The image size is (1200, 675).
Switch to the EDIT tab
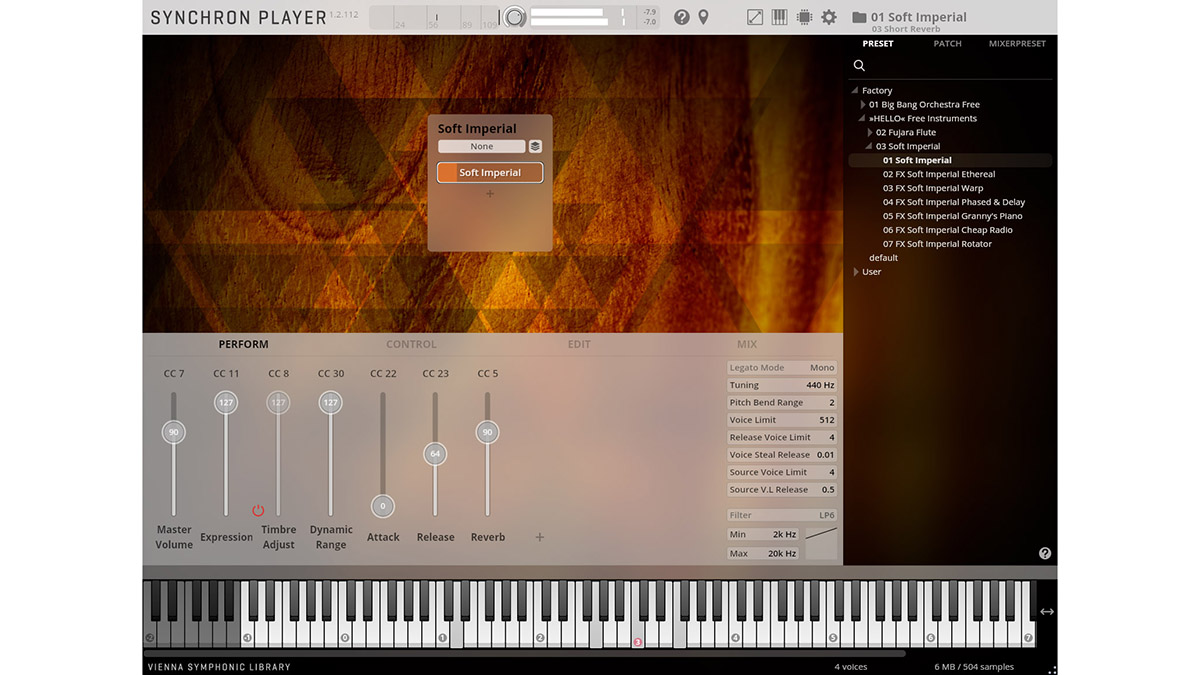(x=579, y=344)
